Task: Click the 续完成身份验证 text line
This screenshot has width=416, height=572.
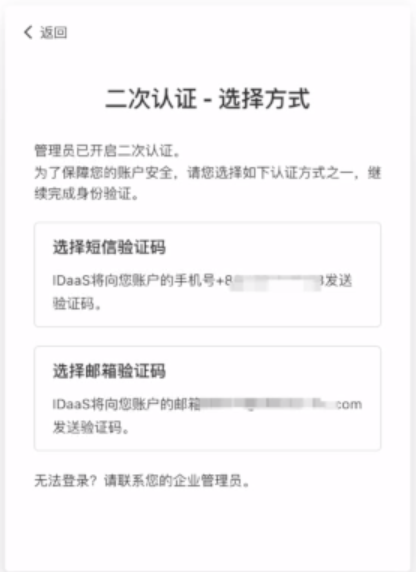Action: [86, 194]
